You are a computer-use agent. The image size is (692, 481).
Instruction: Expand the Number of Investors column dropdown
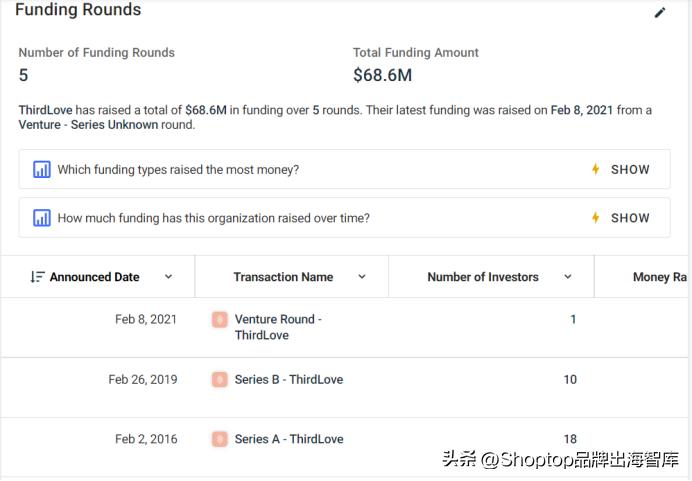(568, 277)
